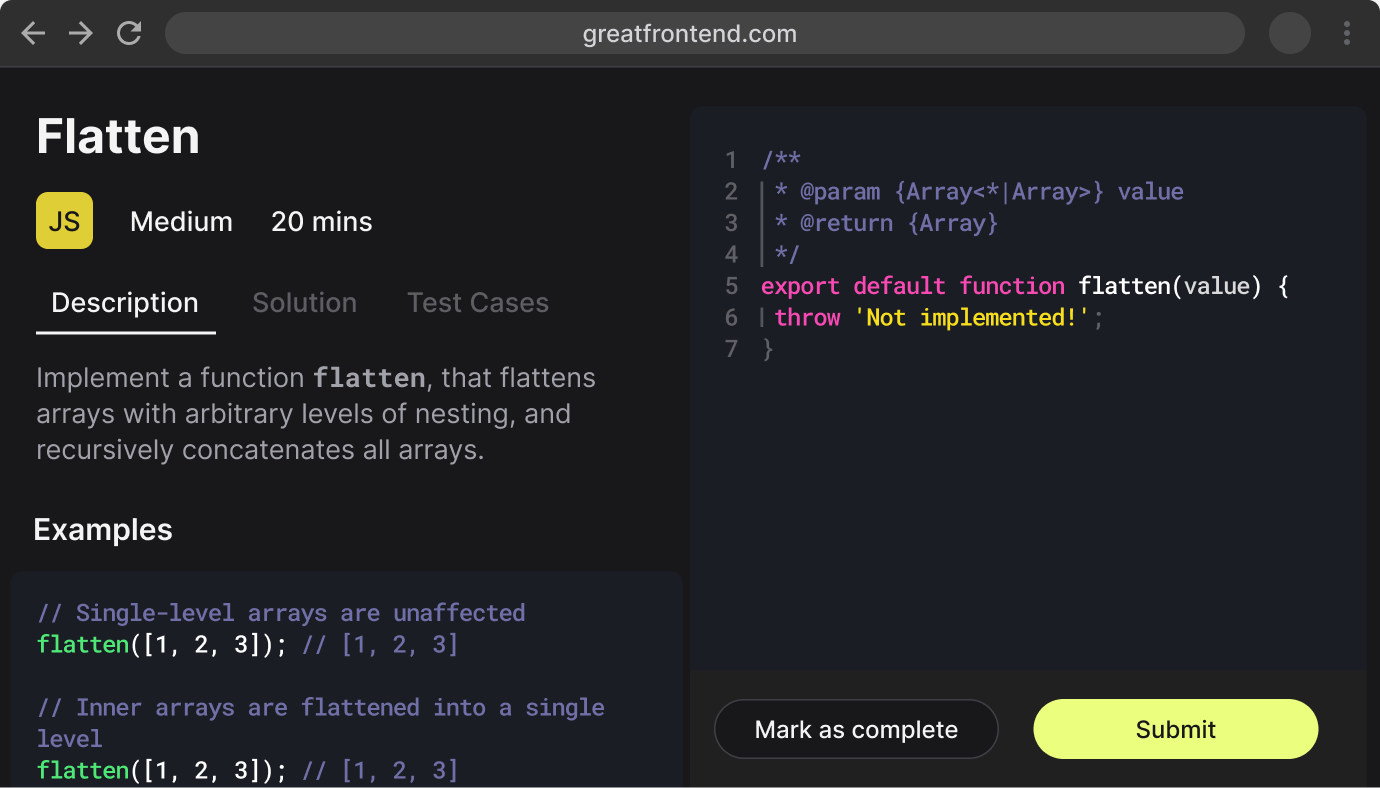Click the 'Not implemented!' string in editor
Image resolution: width=1380 pixels, height=788 pixels.
971,317
